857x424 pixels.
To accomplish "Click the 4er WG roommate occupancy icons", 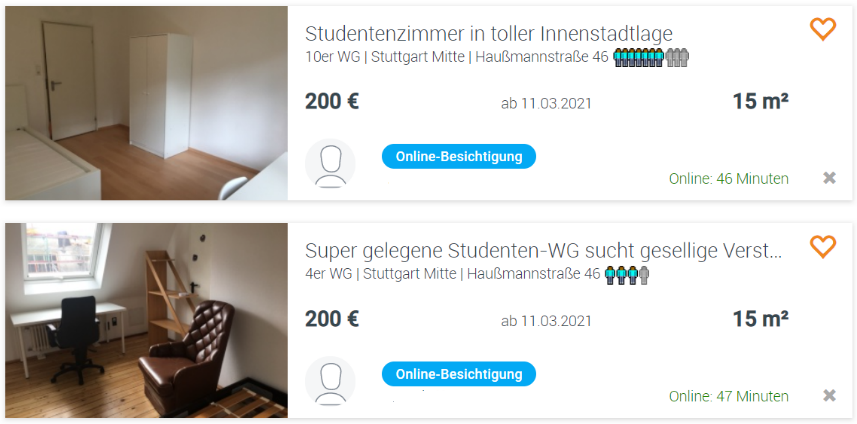I will [627, 274].
